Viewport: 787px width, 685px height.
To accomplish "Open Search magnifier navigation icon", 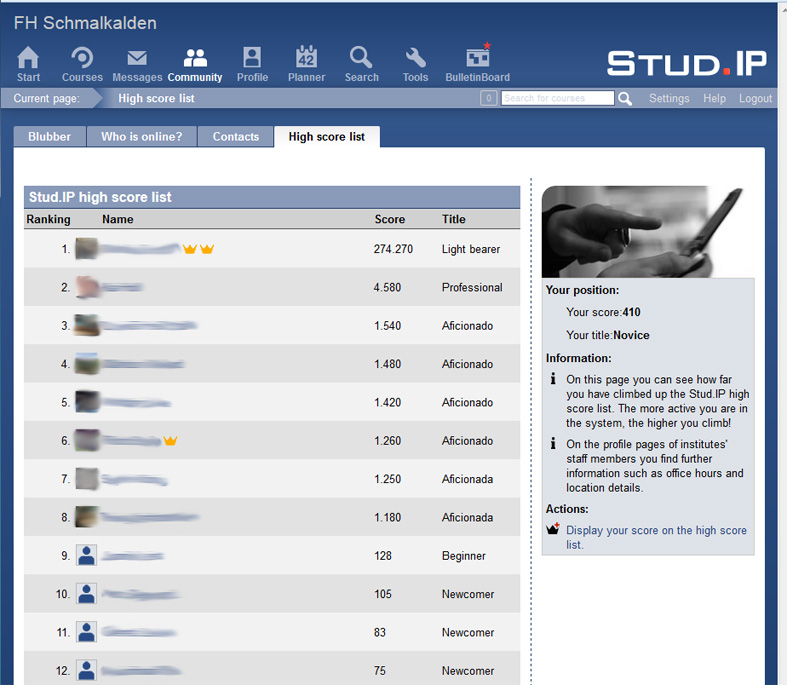I will pos(361,57).
